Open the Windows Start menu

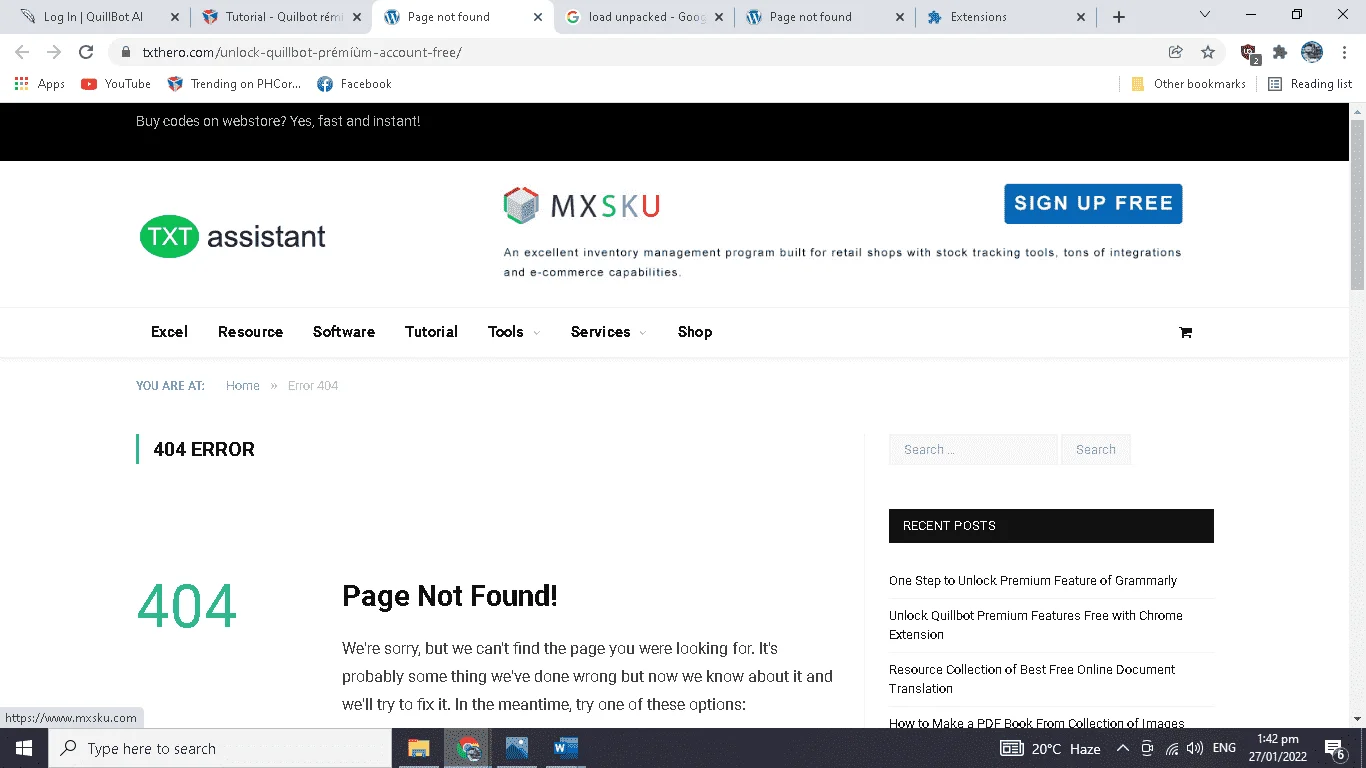(x=23, y=748)
